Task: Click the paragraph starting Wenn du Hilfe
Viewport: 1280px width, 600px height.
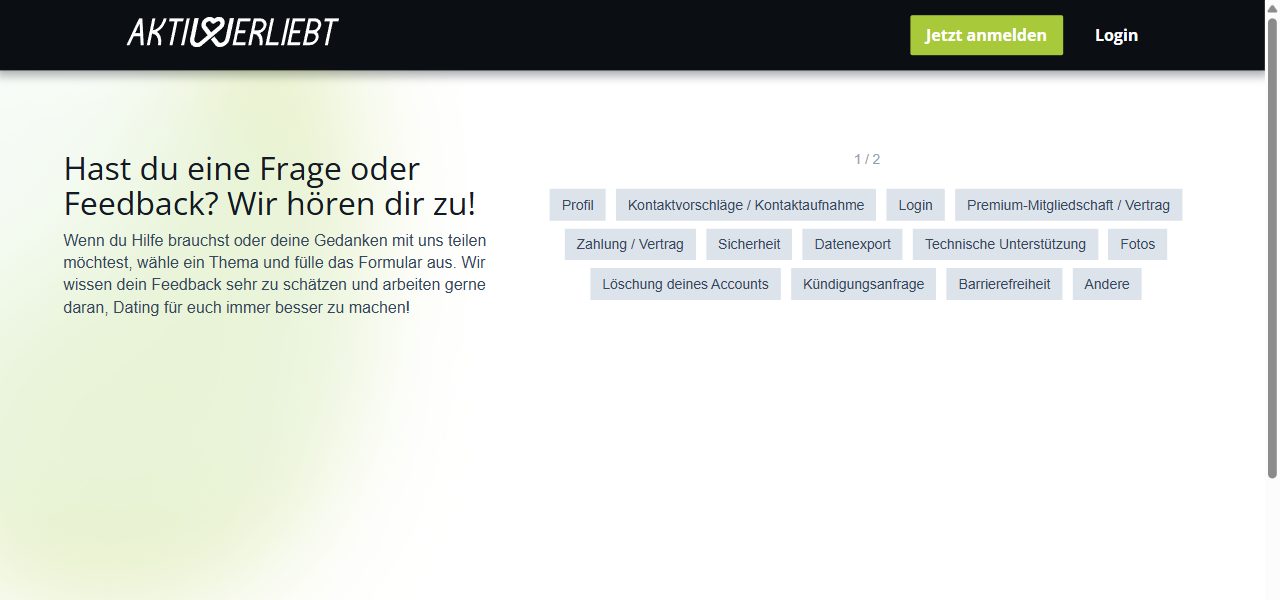Action: 275,274
